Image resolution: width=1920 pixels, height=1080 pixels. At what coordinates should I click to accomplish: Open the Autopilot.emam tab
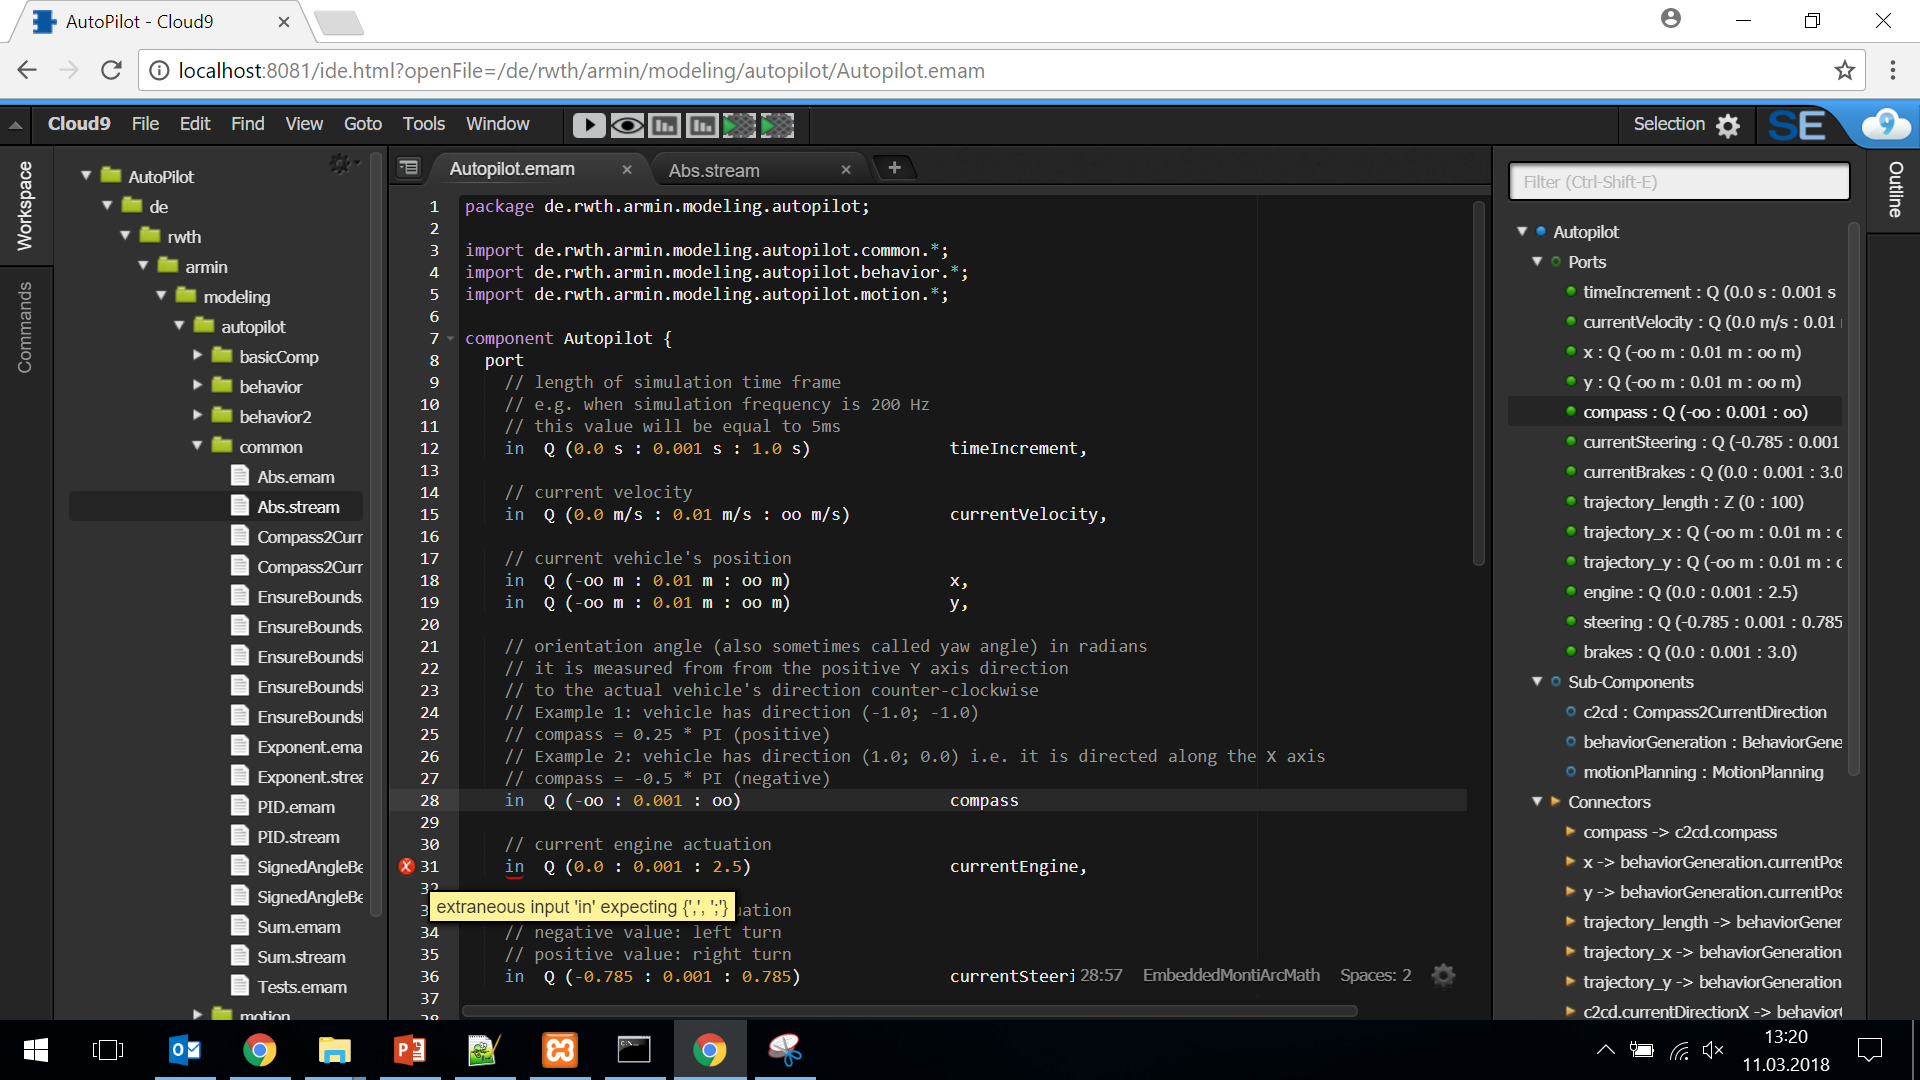(516, 169)
